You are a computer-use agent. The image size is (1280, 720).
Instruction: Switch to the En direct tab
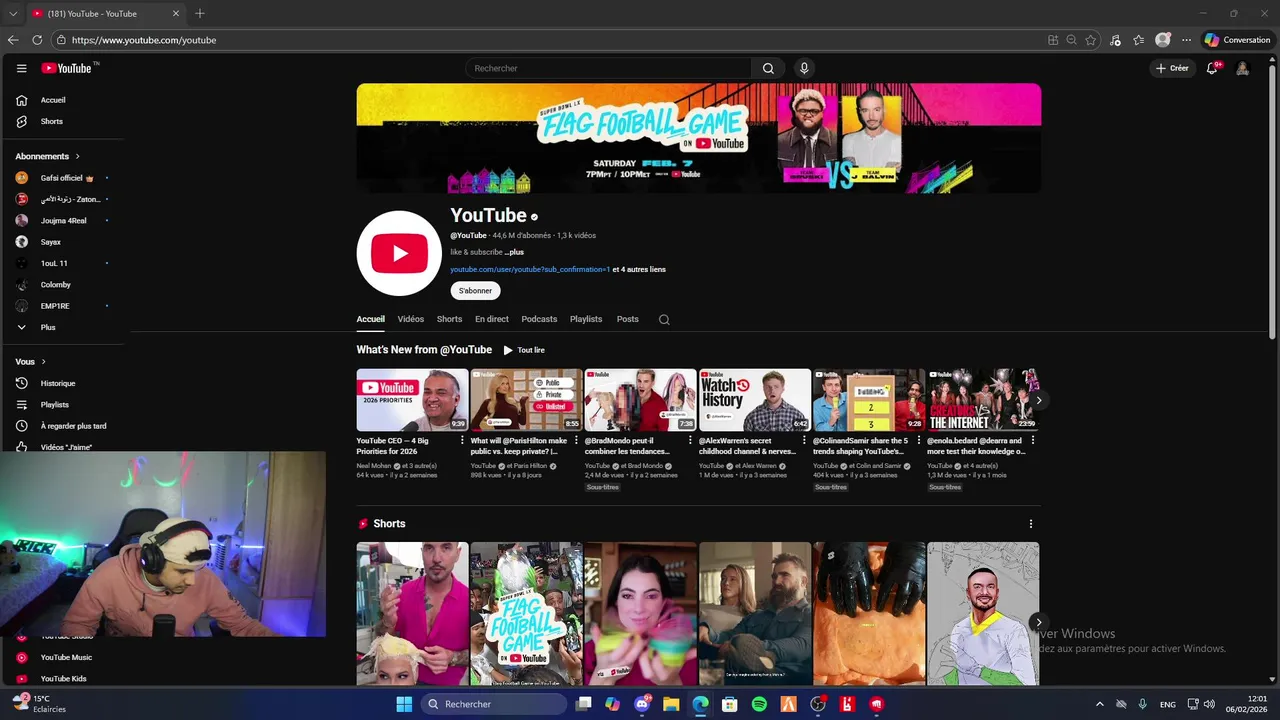click(492, 319)
